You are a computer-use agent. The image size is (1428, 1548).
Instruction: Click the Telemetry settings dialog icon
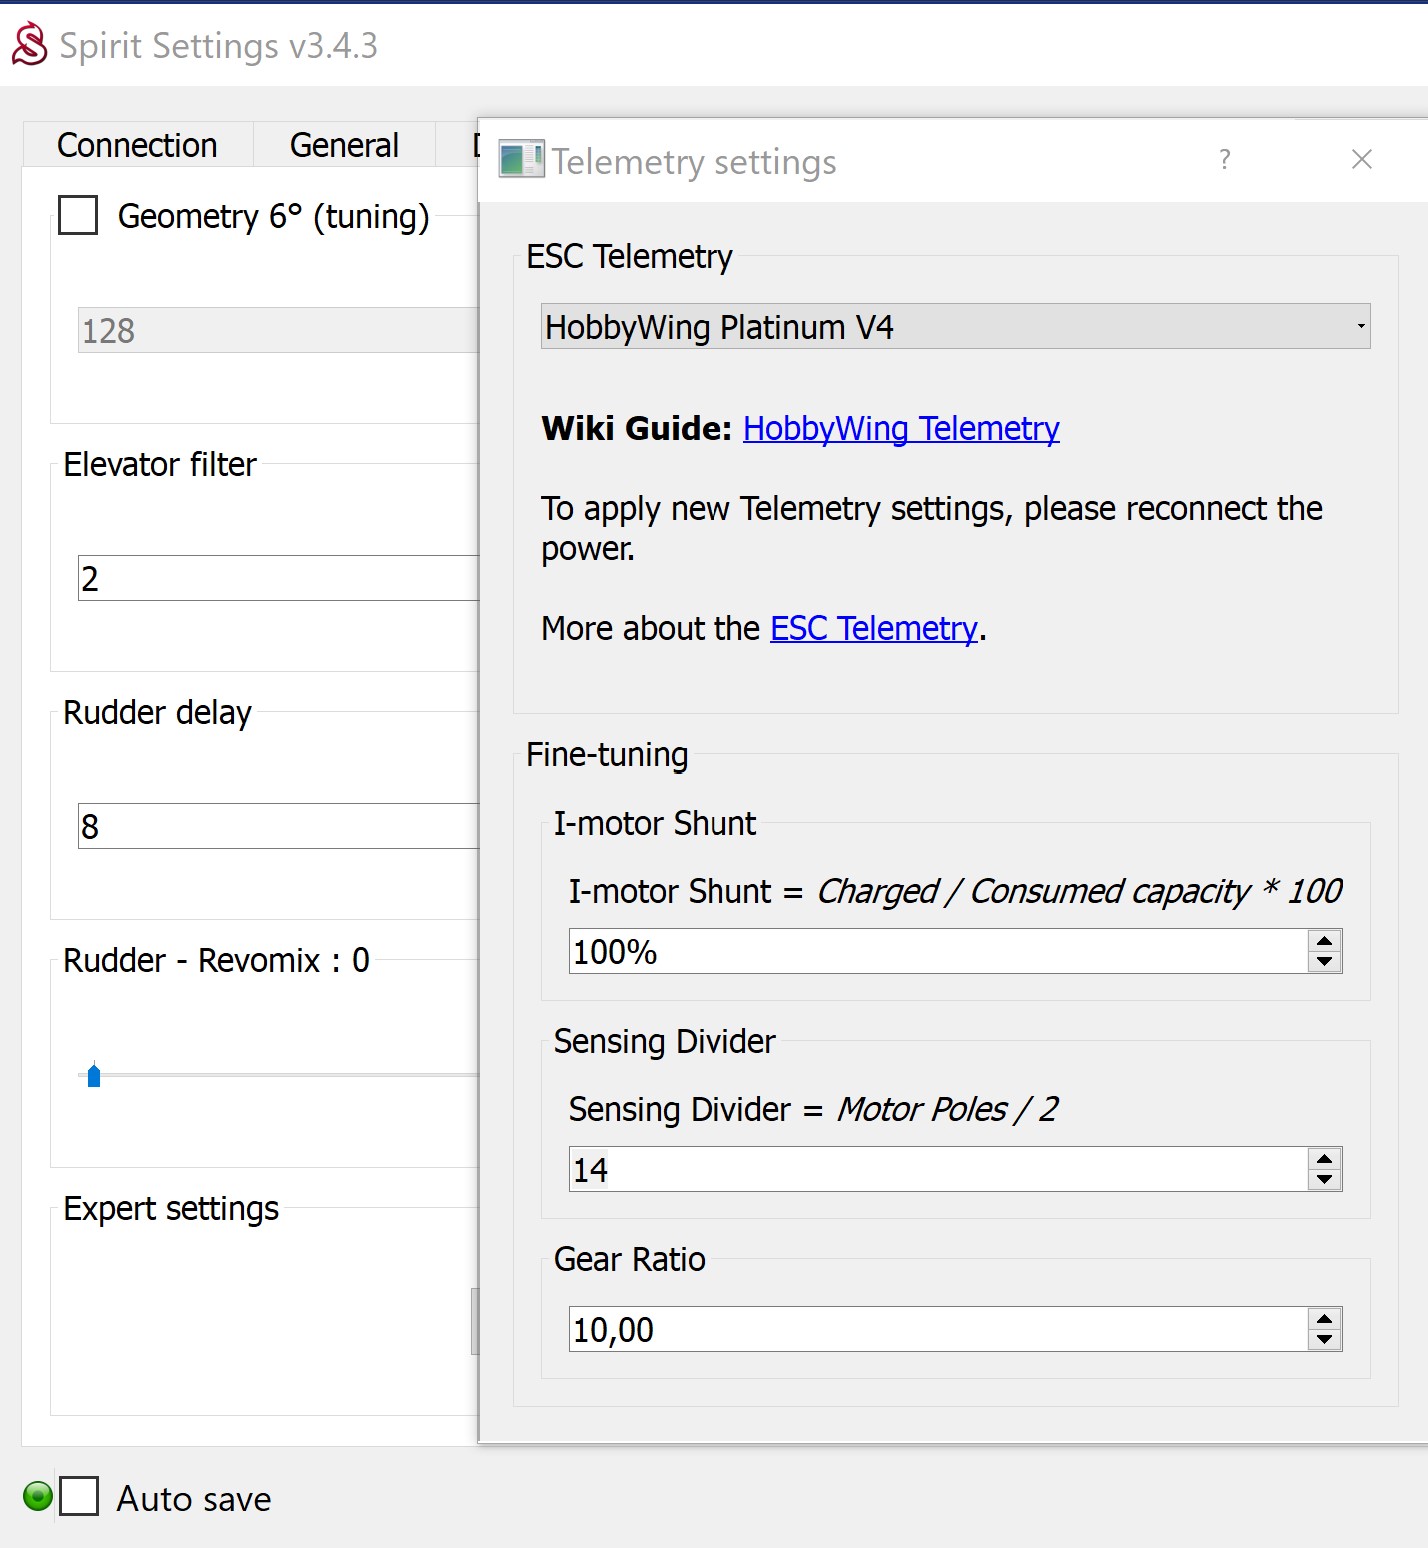(521, 160)
